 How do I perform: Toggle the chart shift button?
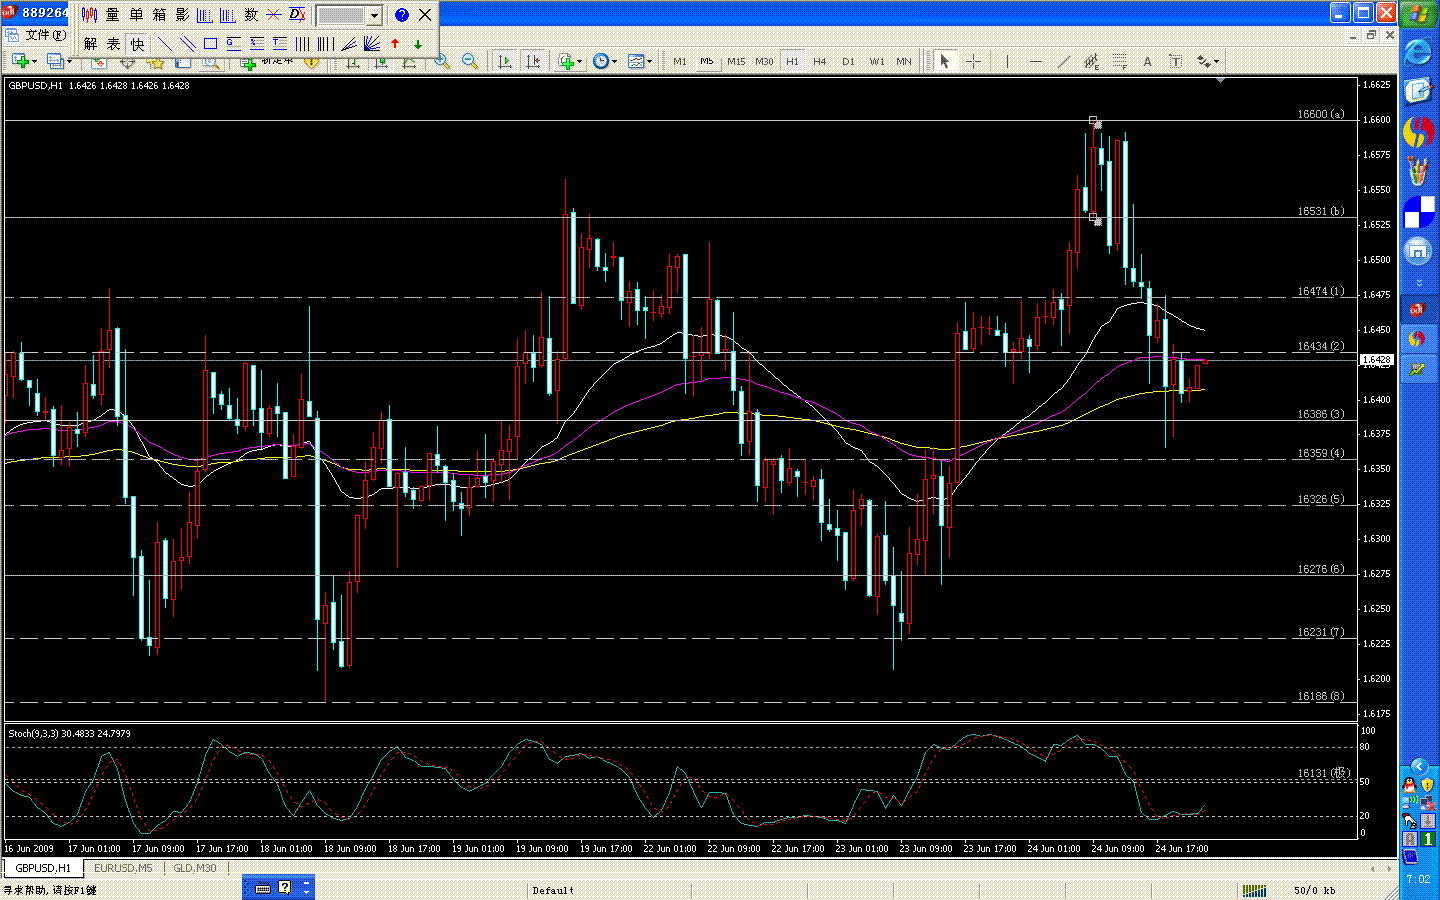pyautogui.click(x=533, y=61)
